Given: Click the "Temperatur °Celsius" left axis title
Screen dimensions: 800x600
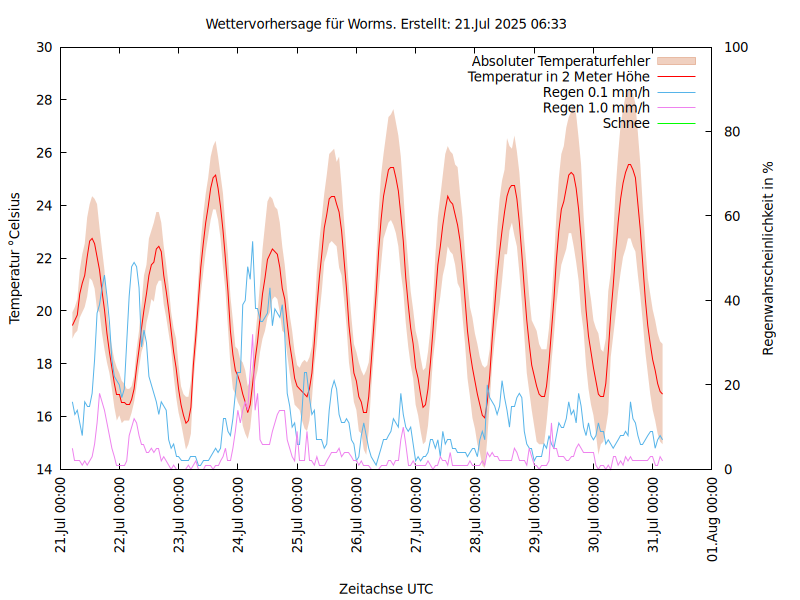Looking at the screenshot, I should point(15,257).
